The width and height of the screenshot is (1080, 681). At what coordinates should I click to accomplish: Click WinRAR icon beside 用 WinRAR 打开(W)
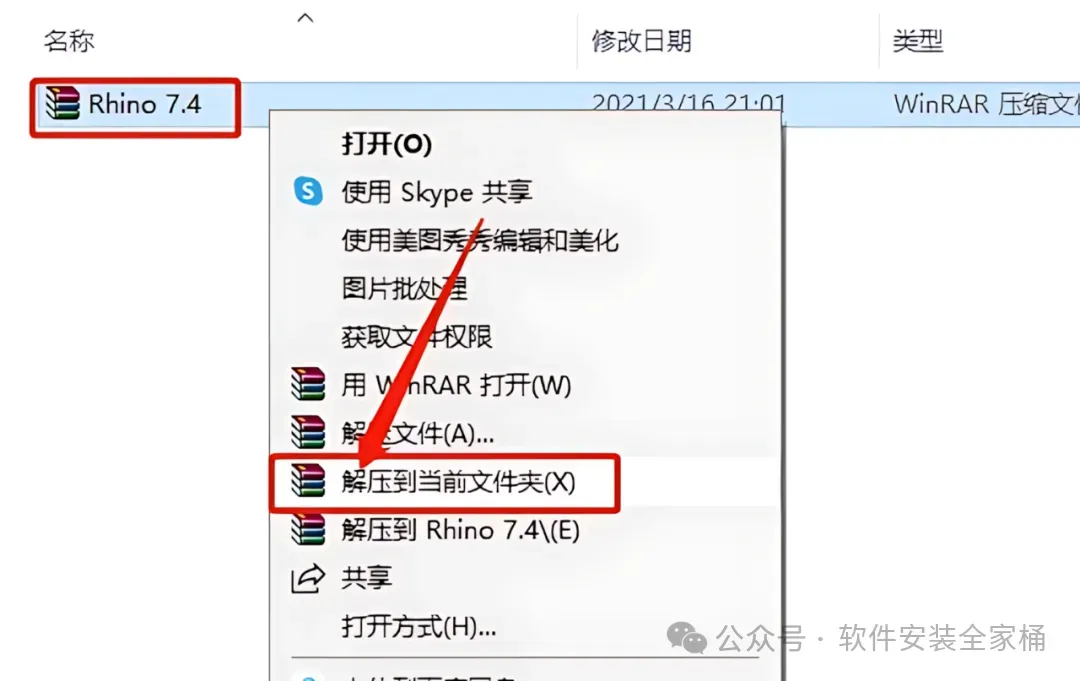pos(308,384)
